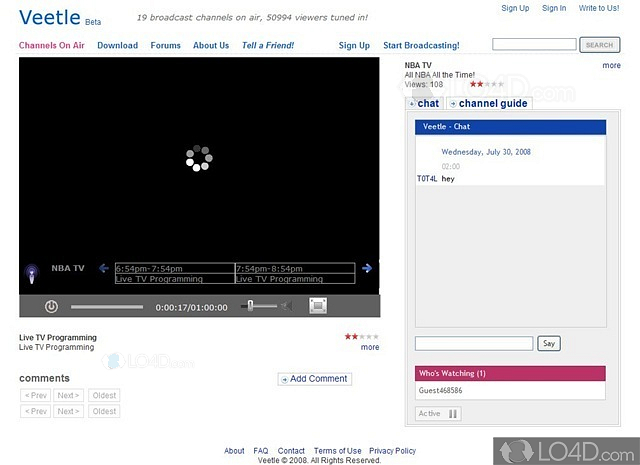Open Channels On Air menu
640x465 pixels.
[x=53, y=45]
